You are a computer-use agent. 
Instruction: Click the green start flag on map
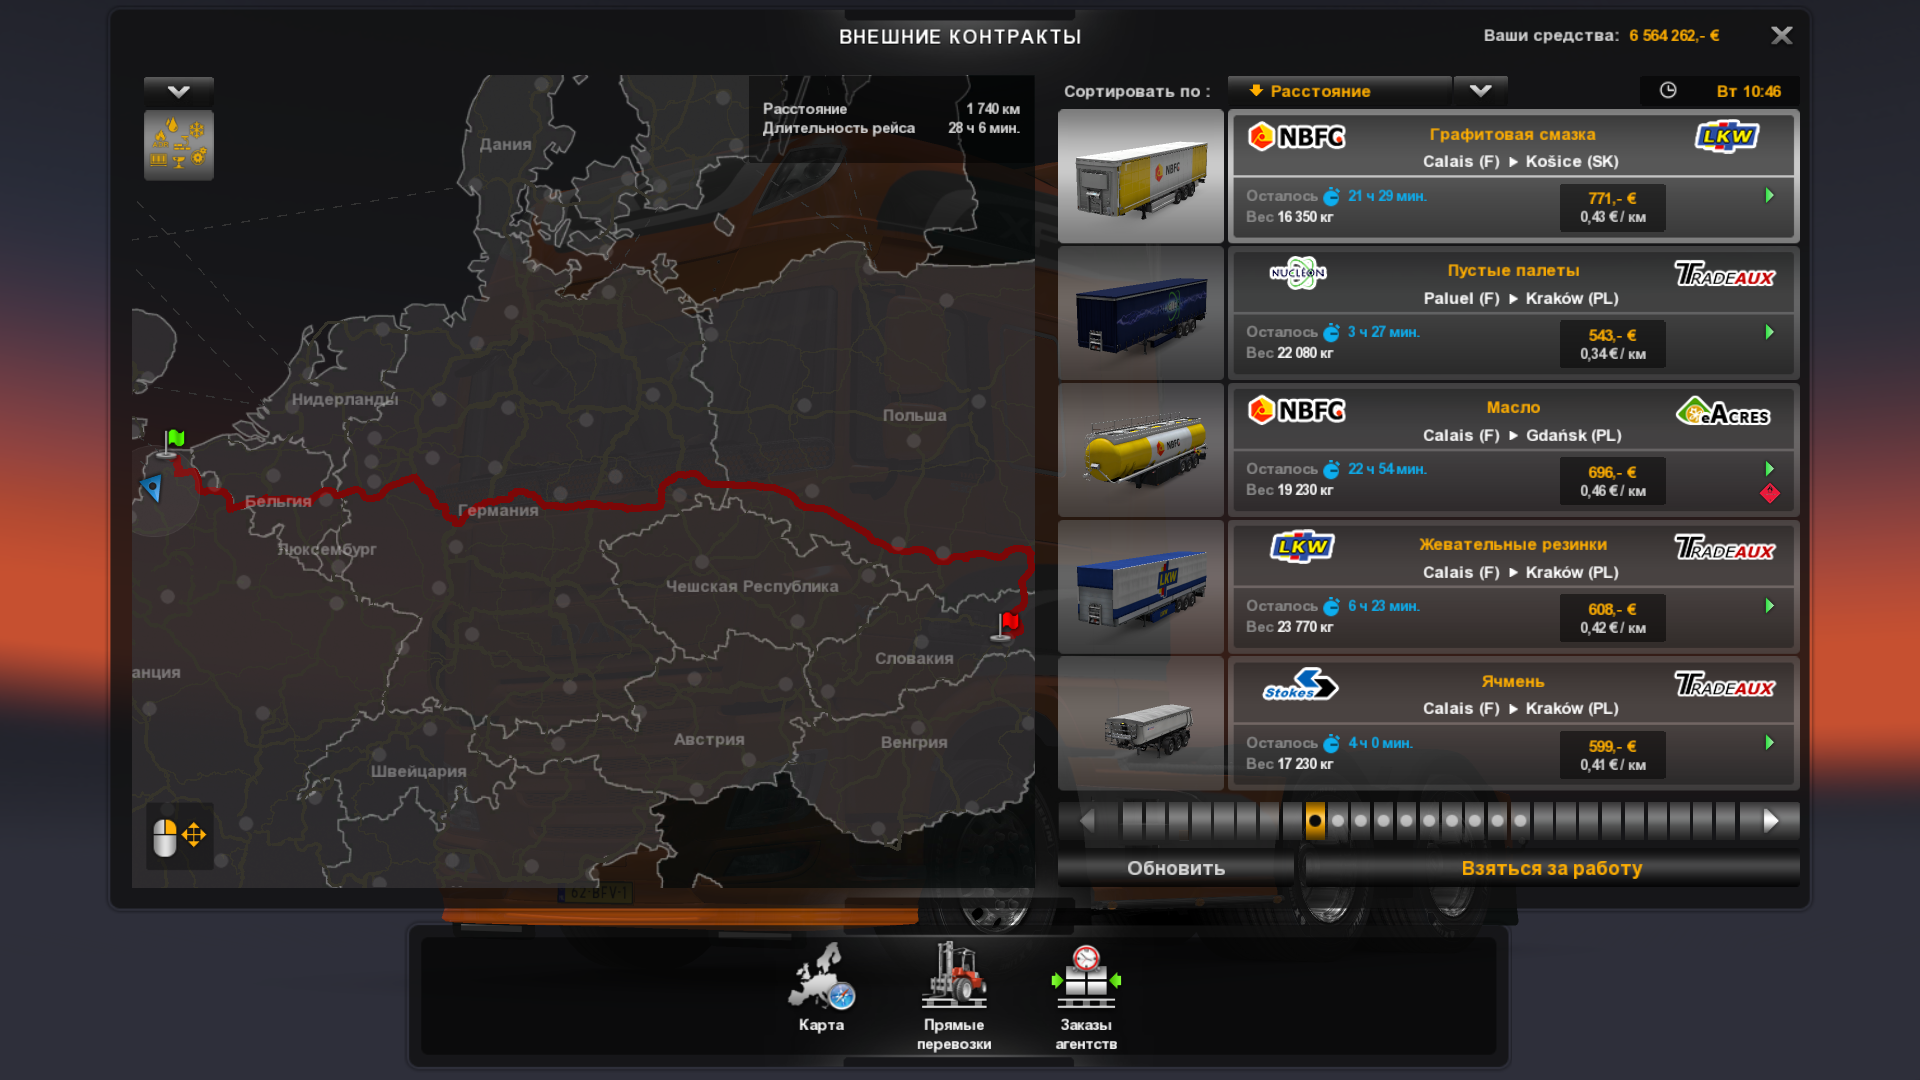pos(174,440)
